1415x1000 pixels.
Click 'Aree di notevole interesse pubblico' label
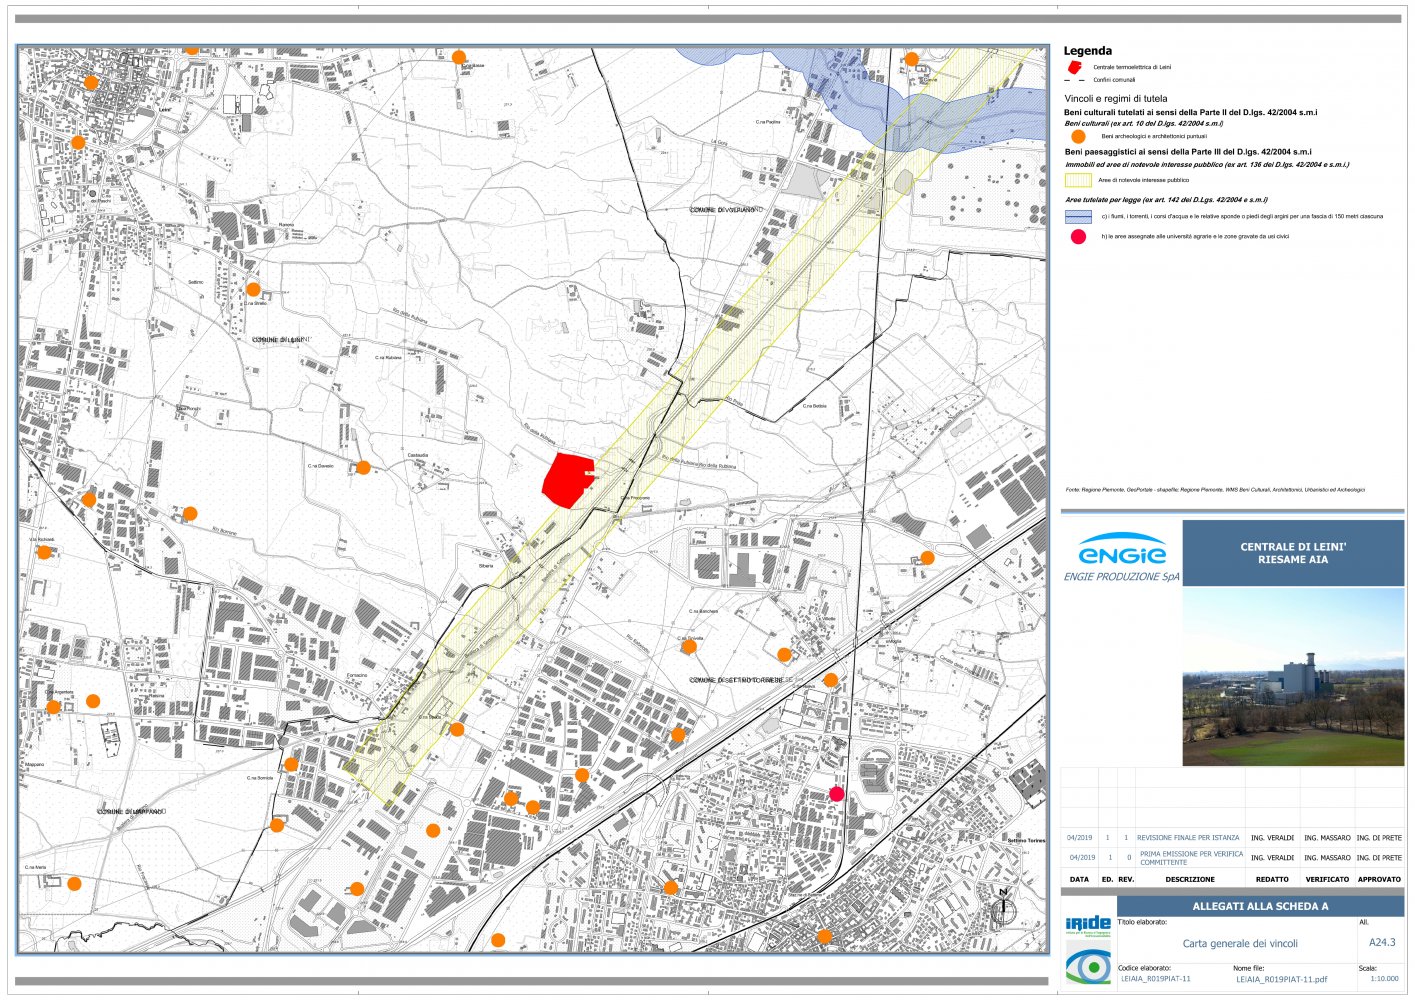coord(1144,180)
